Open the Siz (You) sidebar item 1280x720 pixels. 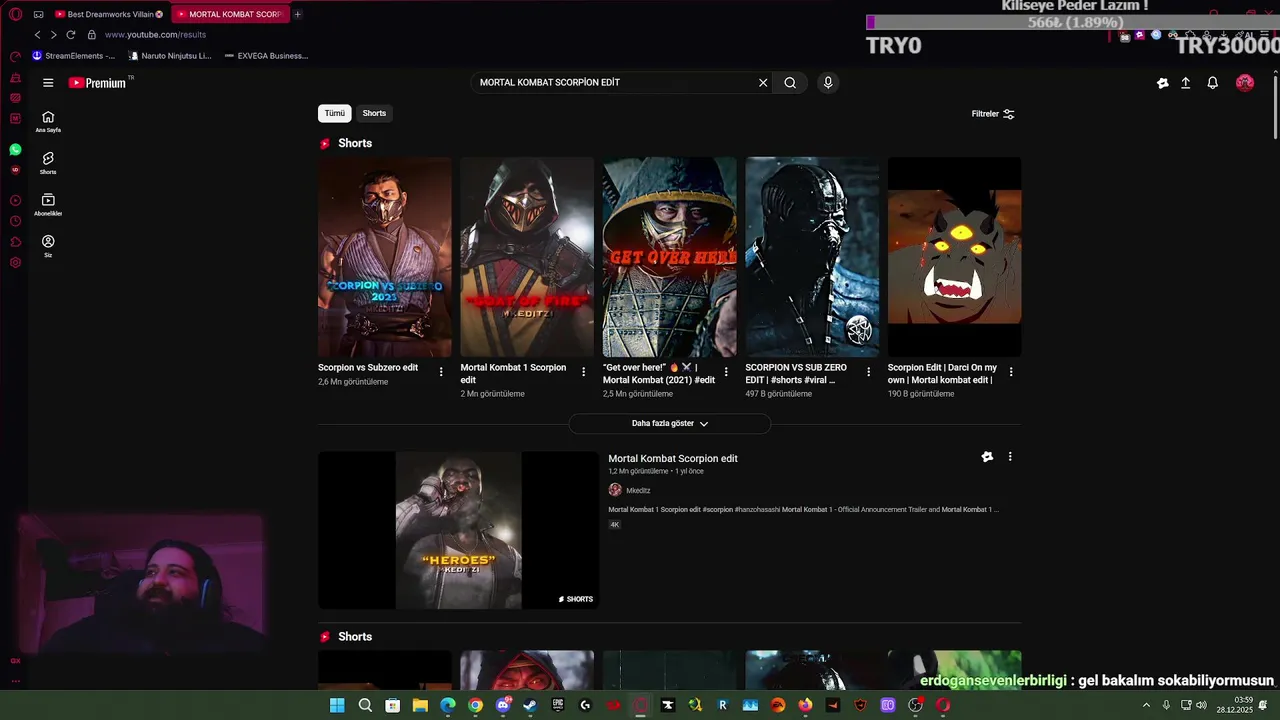point(48,246)
